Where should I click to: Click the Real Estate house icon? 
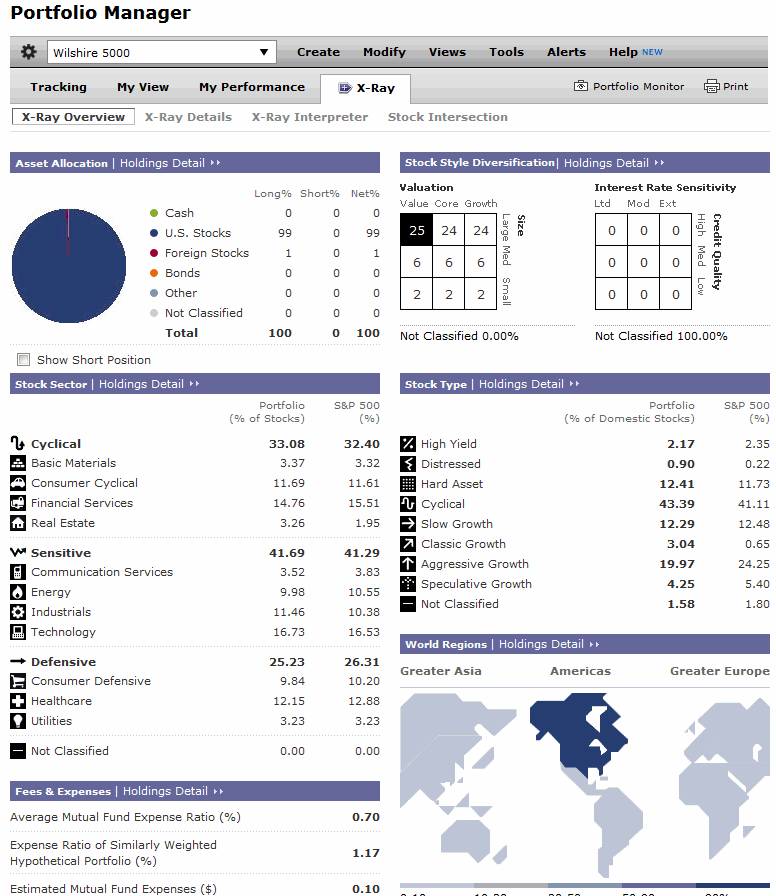18,523
